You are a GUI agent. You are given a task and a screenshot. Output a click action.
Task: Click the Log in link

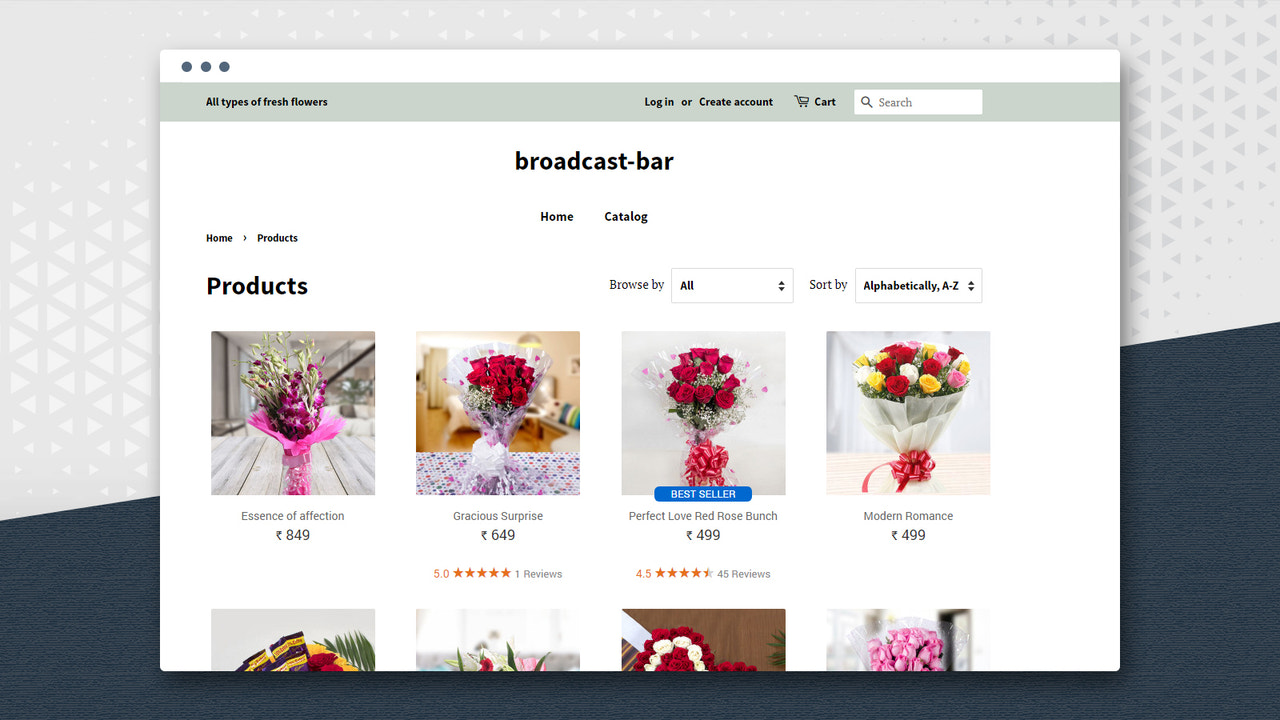tap(659, 101)
